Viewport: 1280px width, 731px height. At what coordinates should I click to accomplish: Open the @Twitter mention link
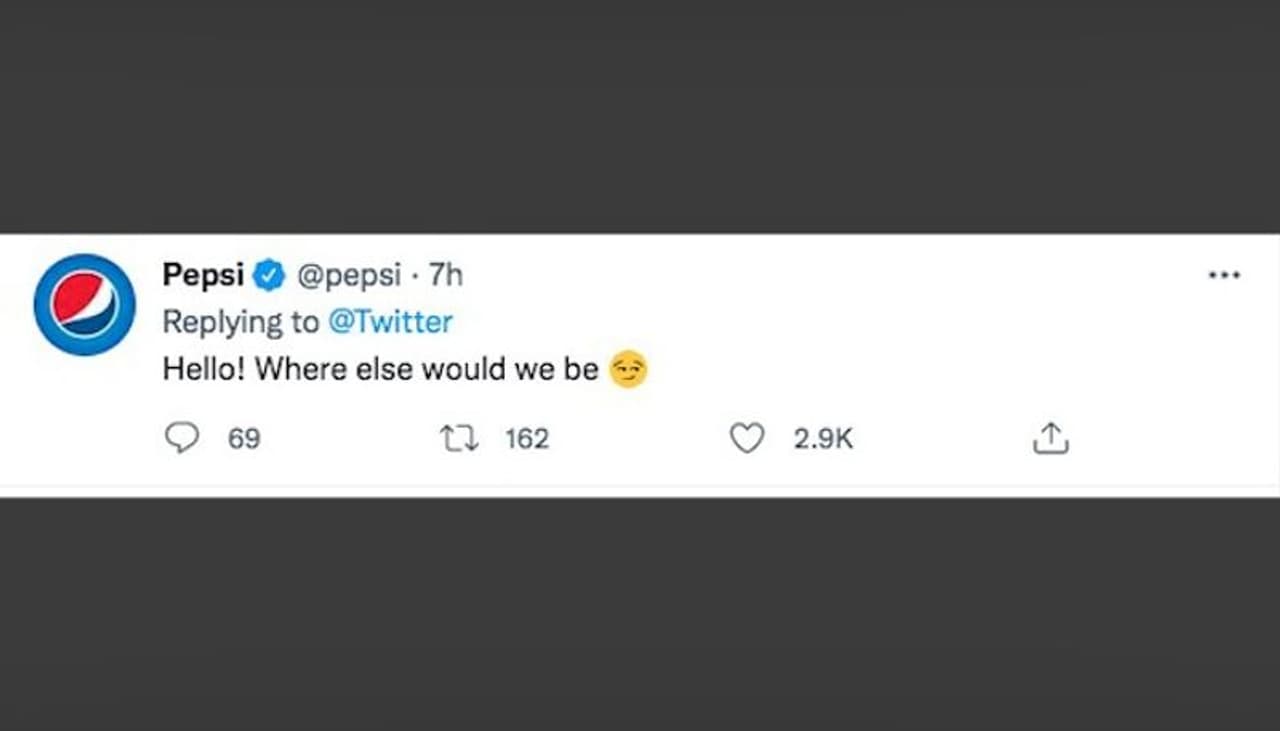click(x=390, y=322)
